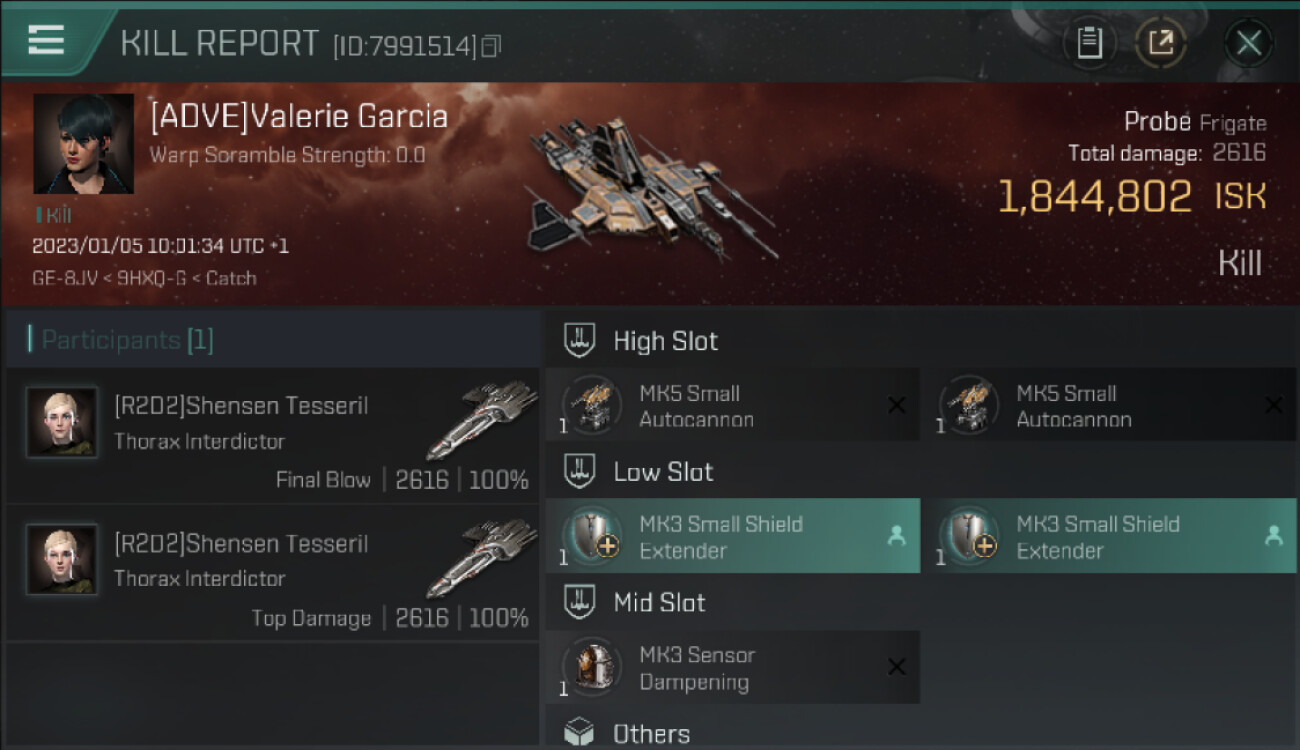Click the second MK3 Small Shield Extender icon

pos(969,536)
